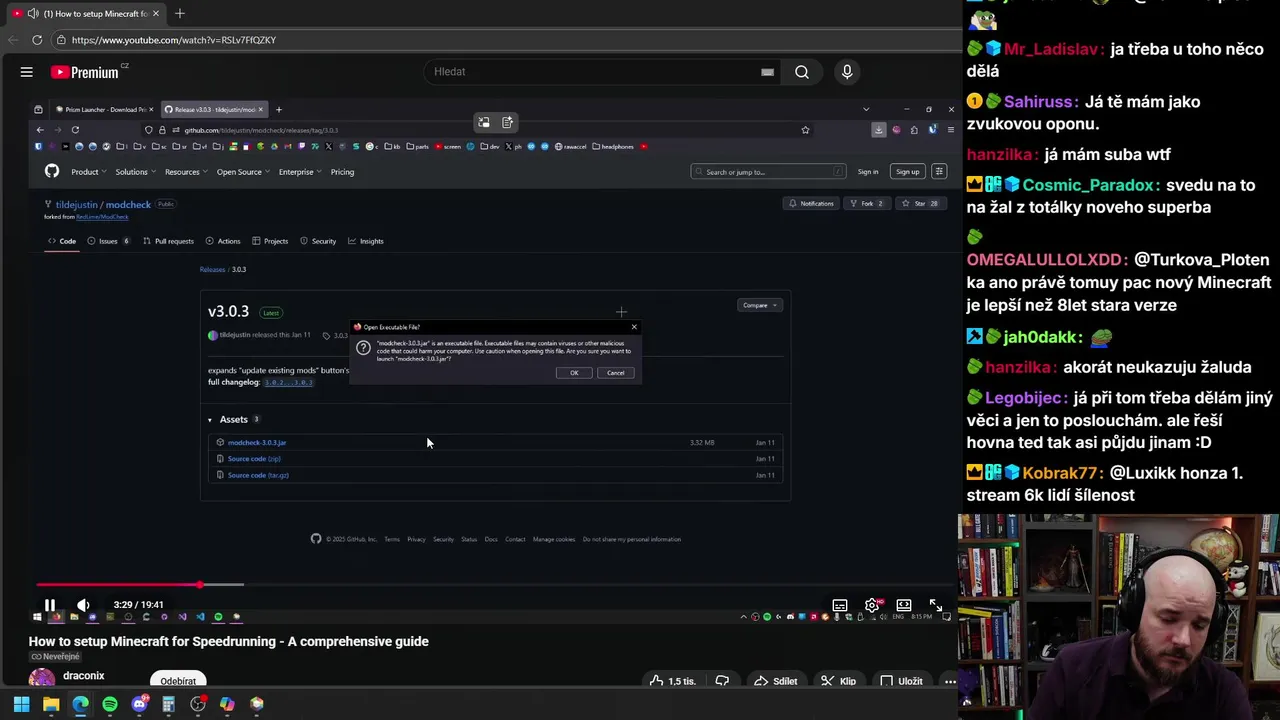
Task: Open repository Notifications button
Action: [x=811, y=203]
